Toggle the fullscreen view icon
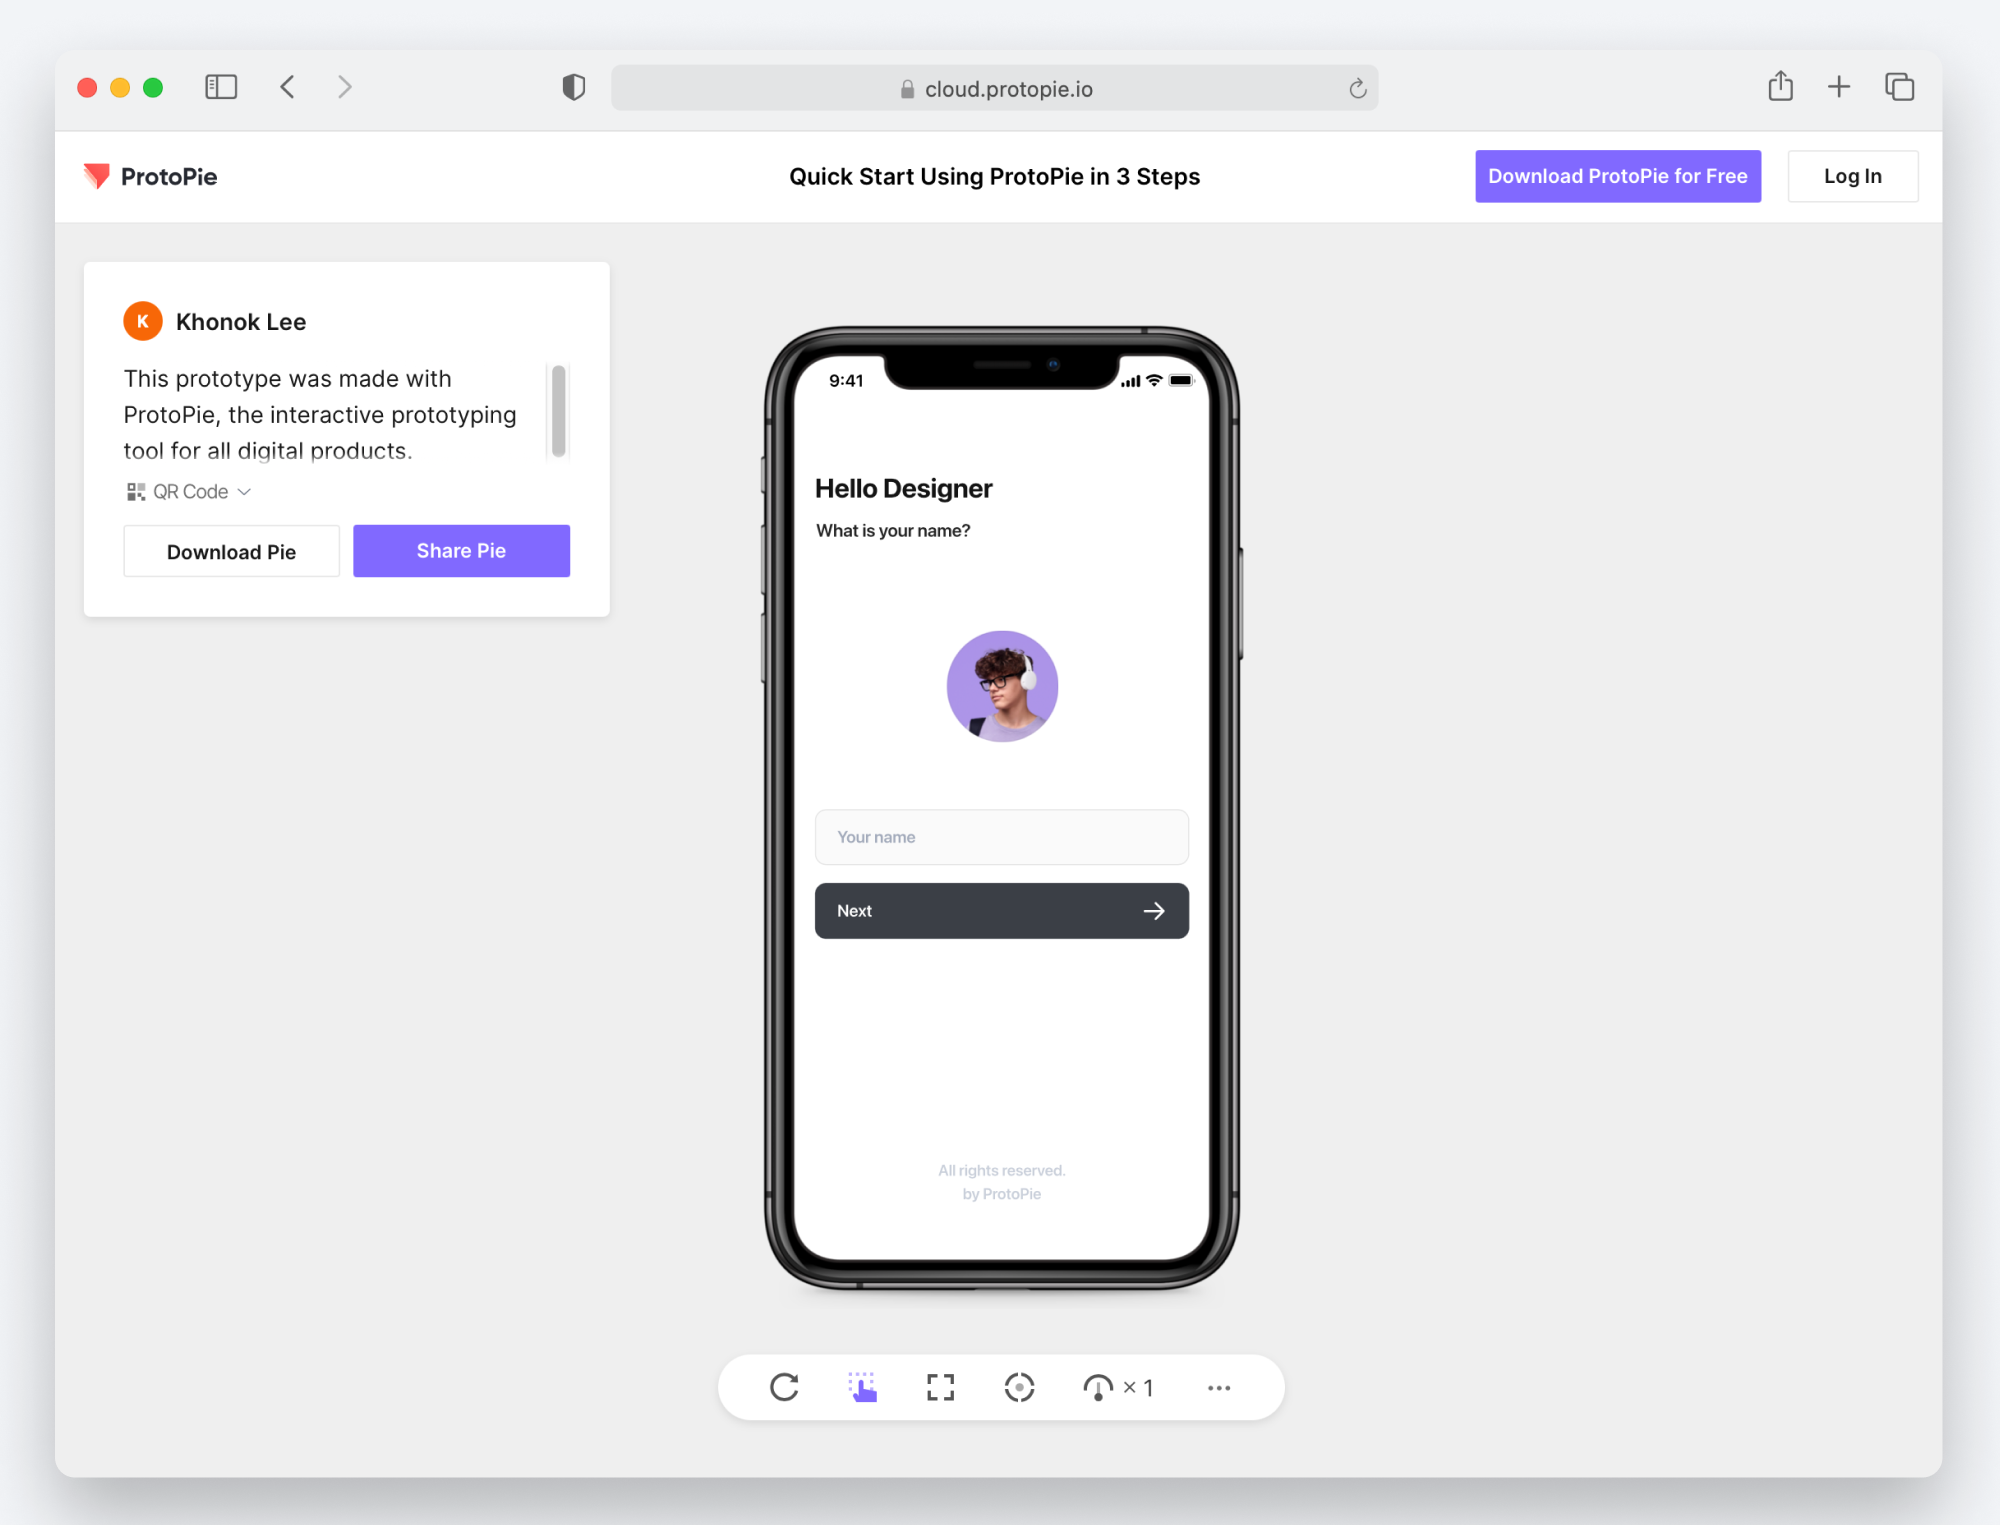The width and height of the screenshot is (2000, 1526). point(942,1387)
